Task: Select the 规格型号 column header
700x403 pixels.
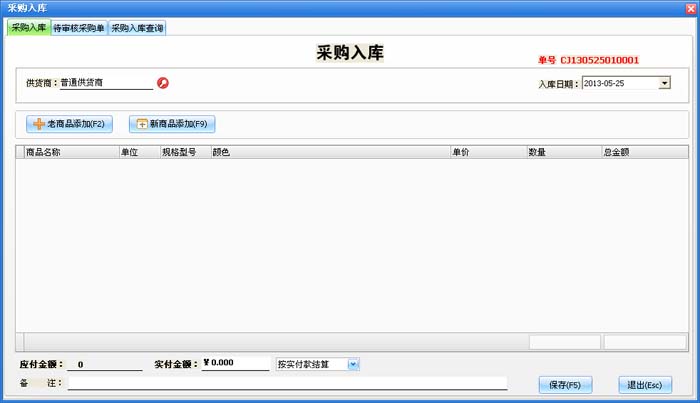Action: click(x=185, y=152)
